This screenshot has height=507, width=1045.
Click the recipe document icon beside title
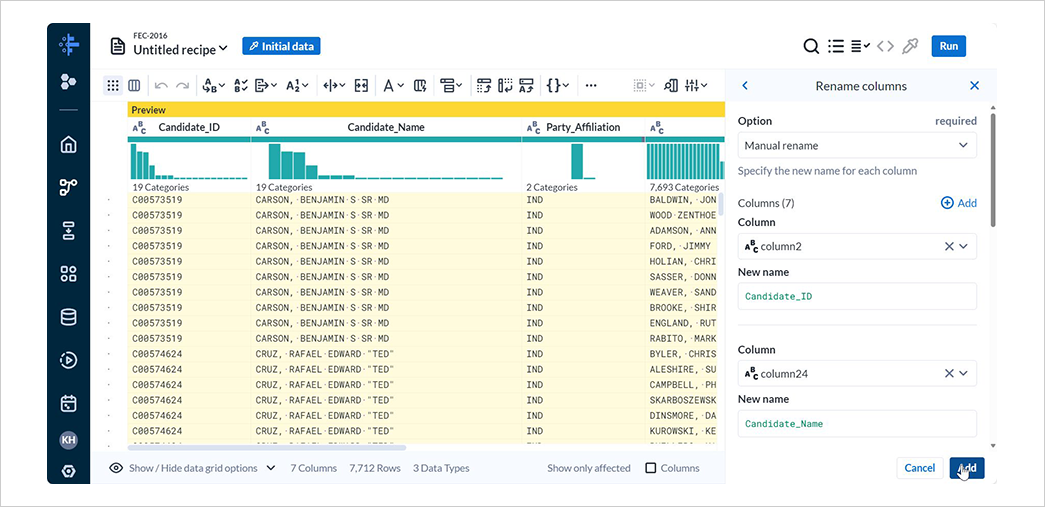[118, 46]
